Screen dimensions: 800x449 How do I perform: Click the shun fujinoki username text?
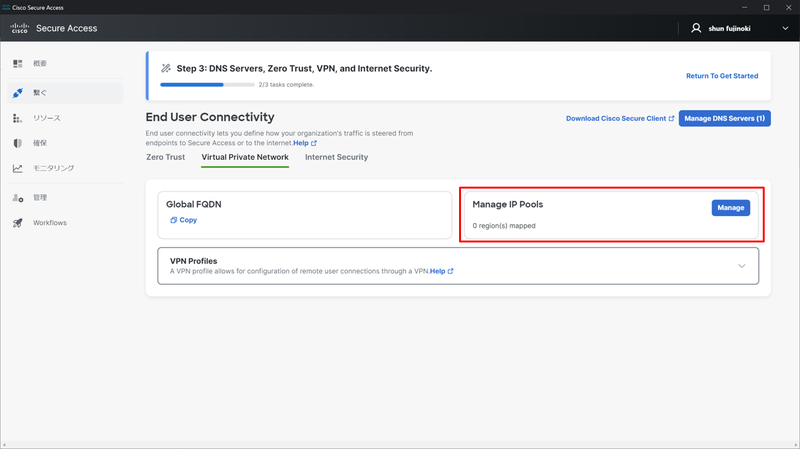(x=729, y=29)
